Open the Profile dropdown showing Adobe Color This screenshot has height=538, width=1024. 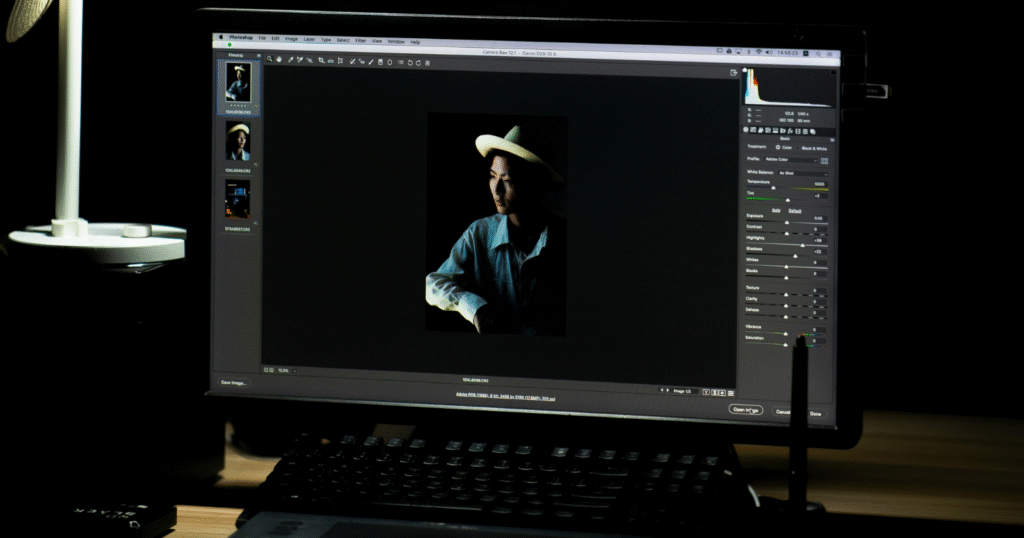coord(792,160)
